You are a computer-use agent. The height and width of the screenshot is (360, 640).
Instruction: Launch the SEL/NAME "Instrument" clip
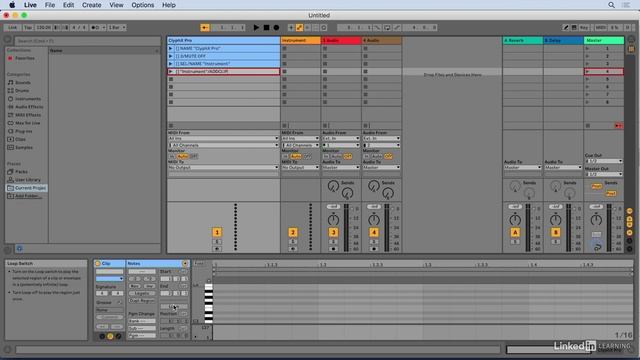click(x=171, y=64)
